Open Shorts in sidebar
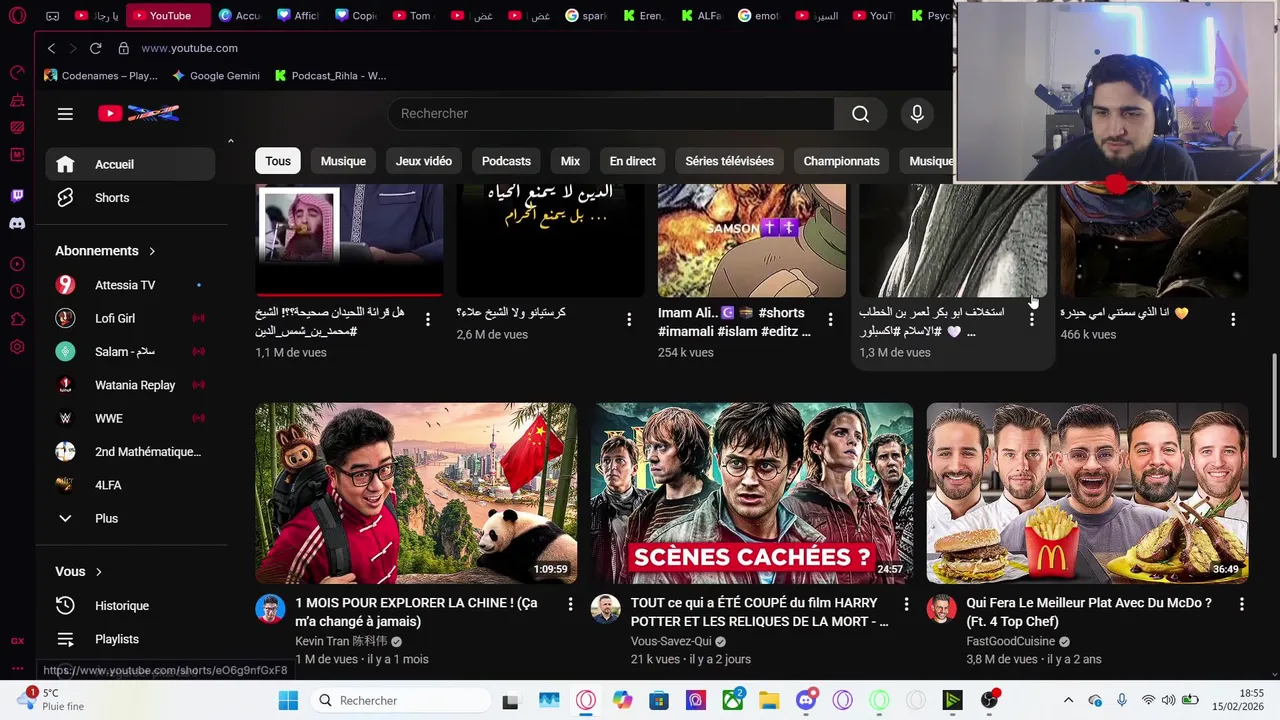The width and height of the screenshot is (1280, 720). [130, 198]
